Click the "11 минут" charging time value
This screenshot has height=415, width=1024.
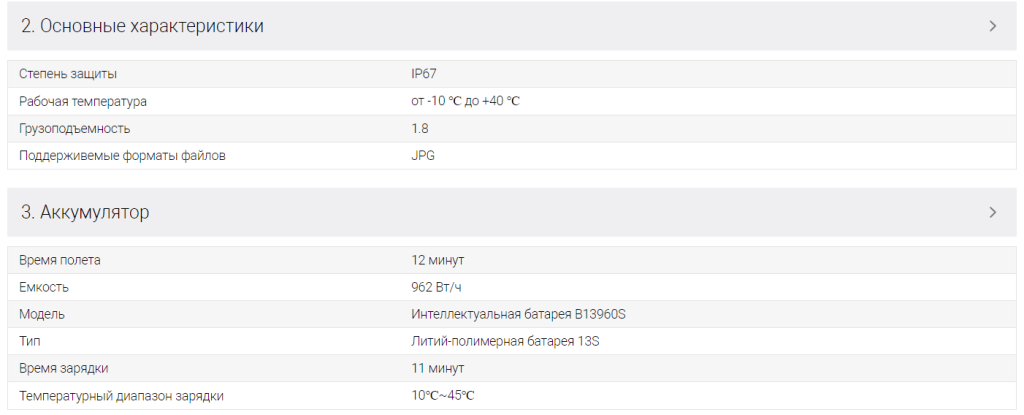[x=437, y=368]
